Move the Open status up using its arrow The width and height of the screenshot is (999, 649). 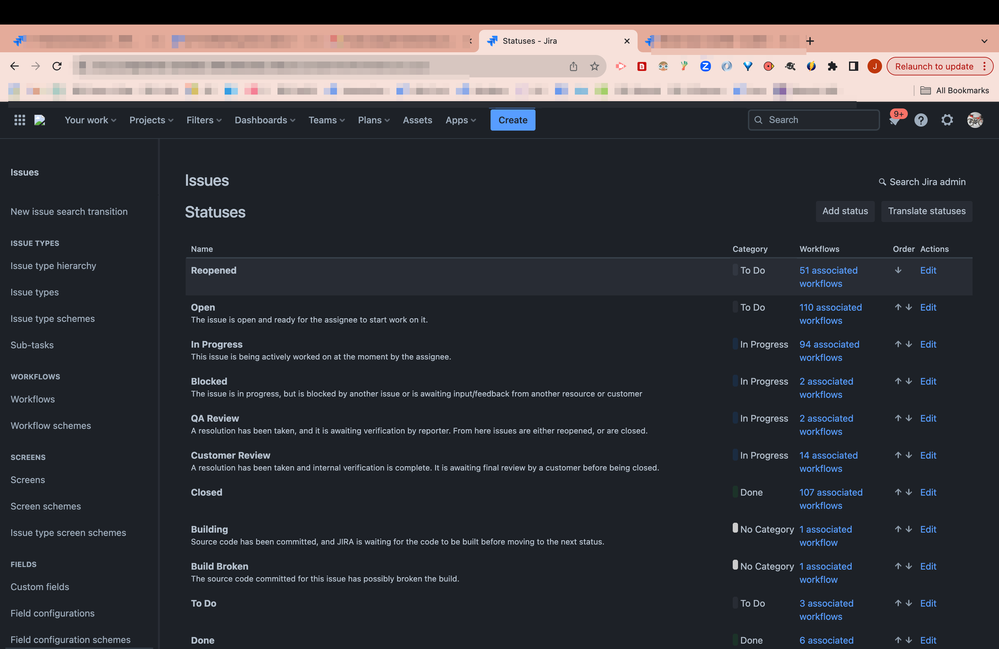tap(896, 307)
